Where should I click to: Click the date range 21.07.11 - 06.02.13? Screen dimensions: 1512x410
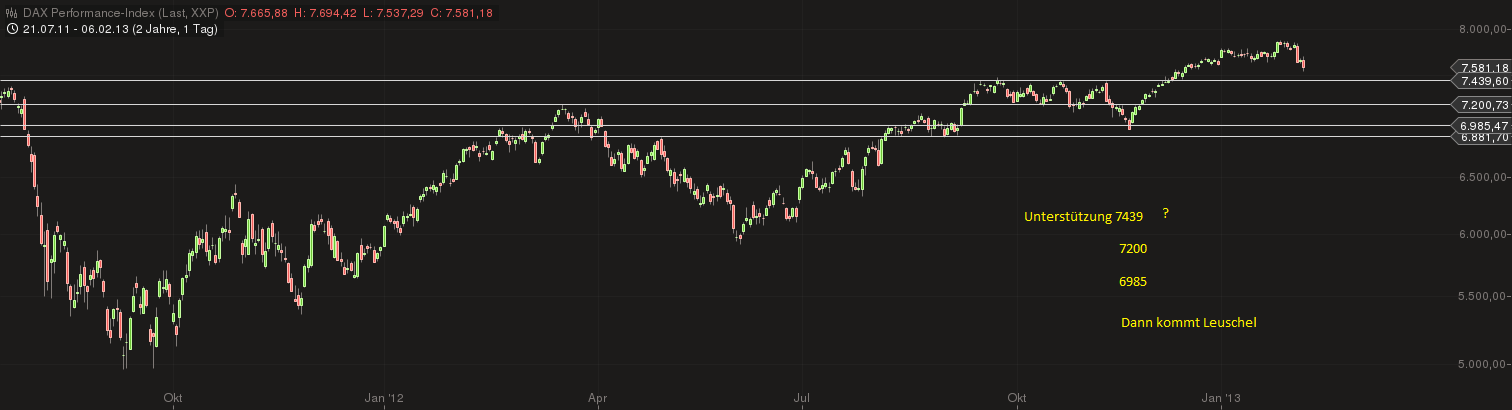77,29
